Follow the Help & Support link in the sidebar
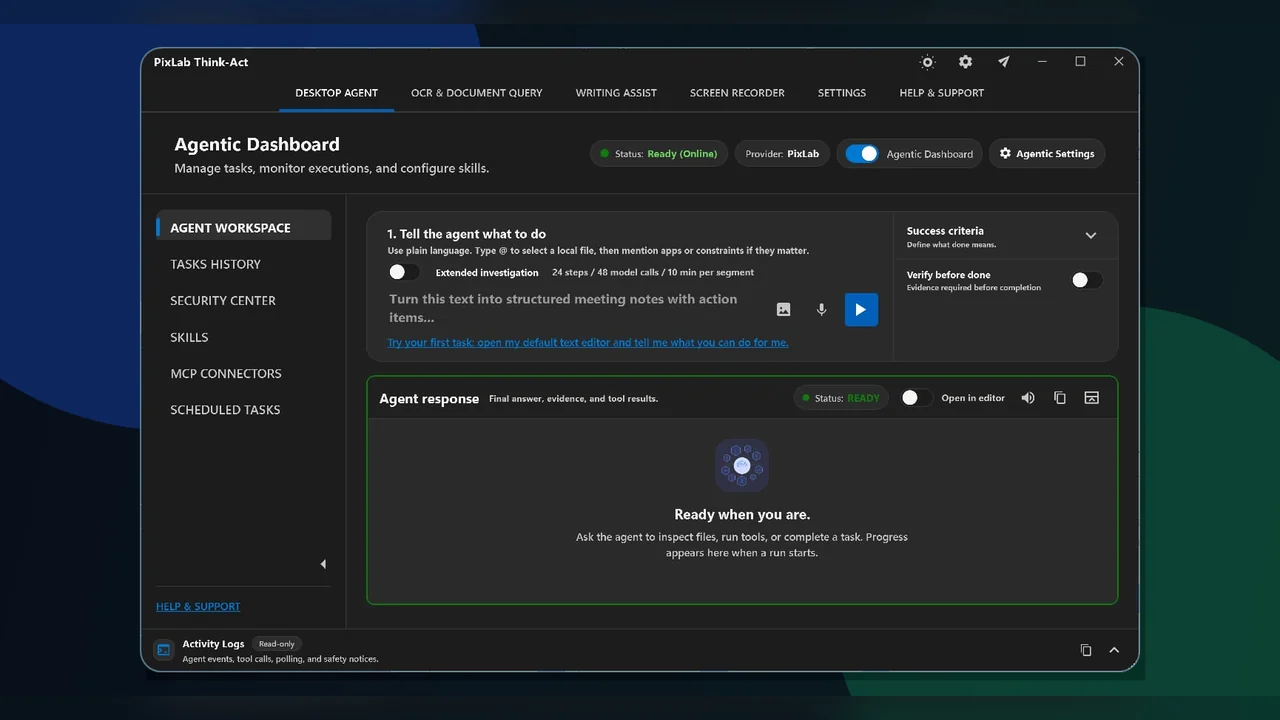1280x720 pixels. coord(198,607)
